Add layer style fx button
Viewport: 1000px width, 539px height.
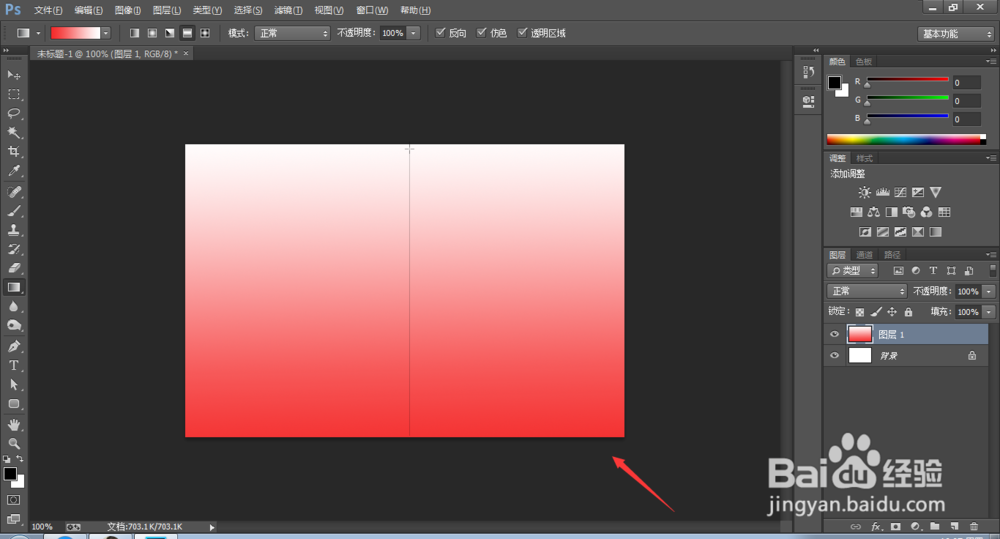876,526
